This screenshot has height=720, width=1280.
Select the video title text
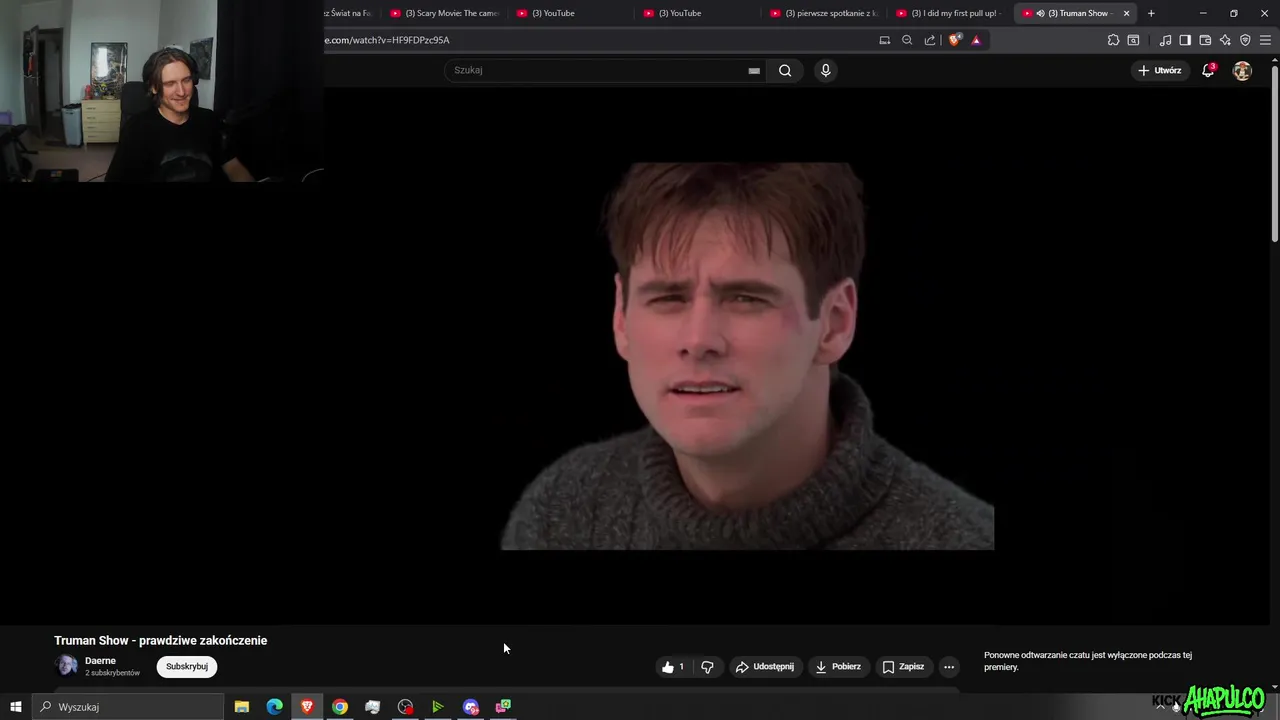(x=161, y=640)
